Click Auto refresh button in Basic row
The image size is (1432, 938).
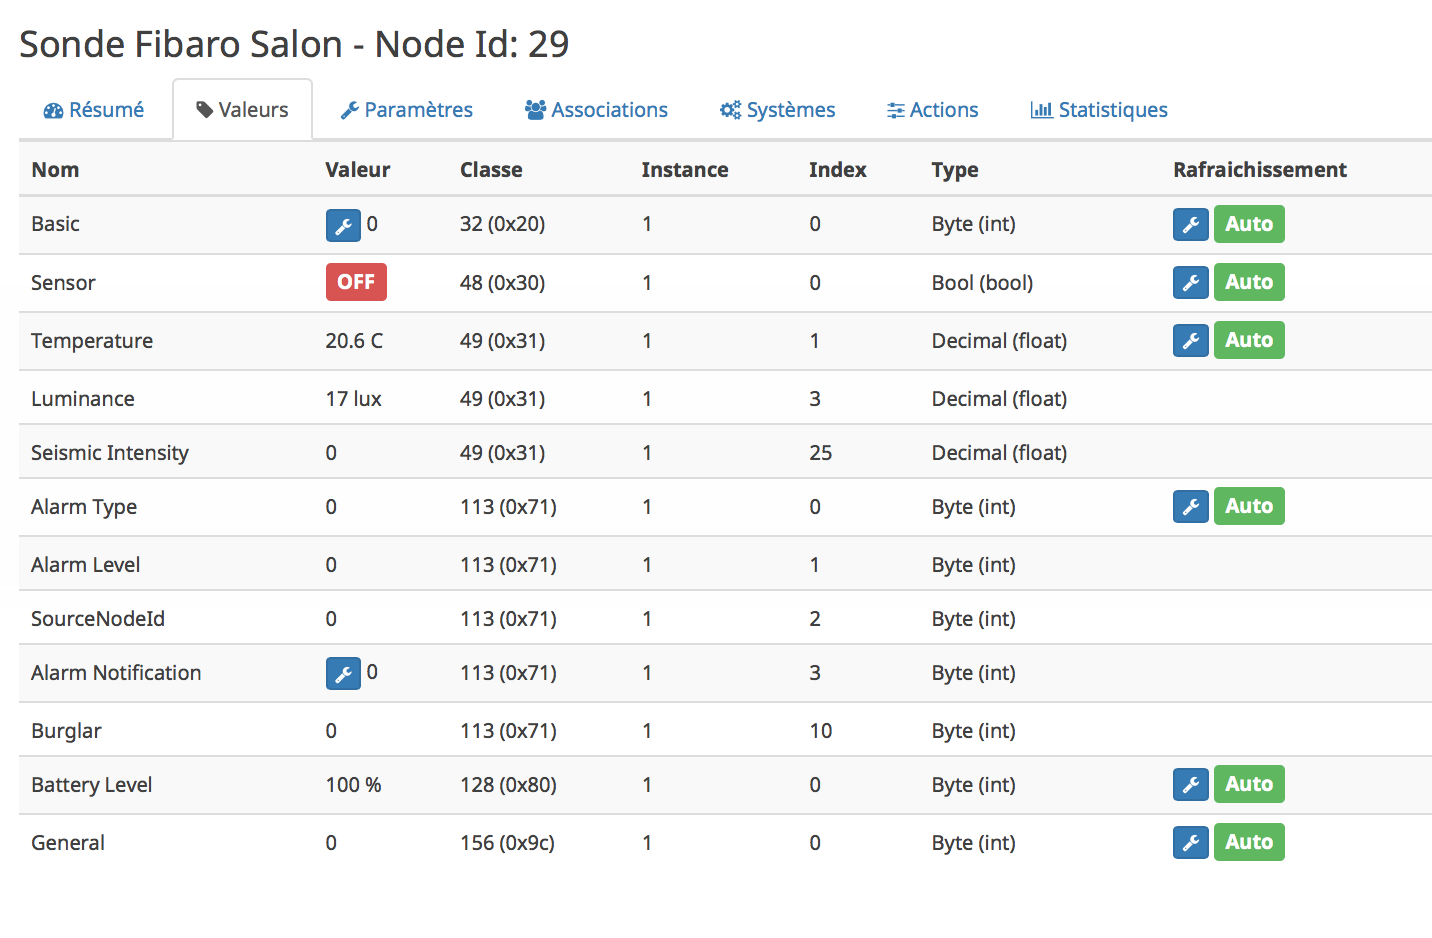tap(1249, 224)
